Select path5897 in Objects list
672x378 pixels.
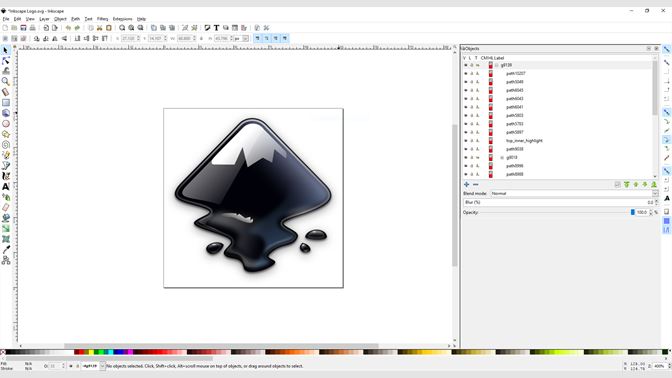pos(515,132)
